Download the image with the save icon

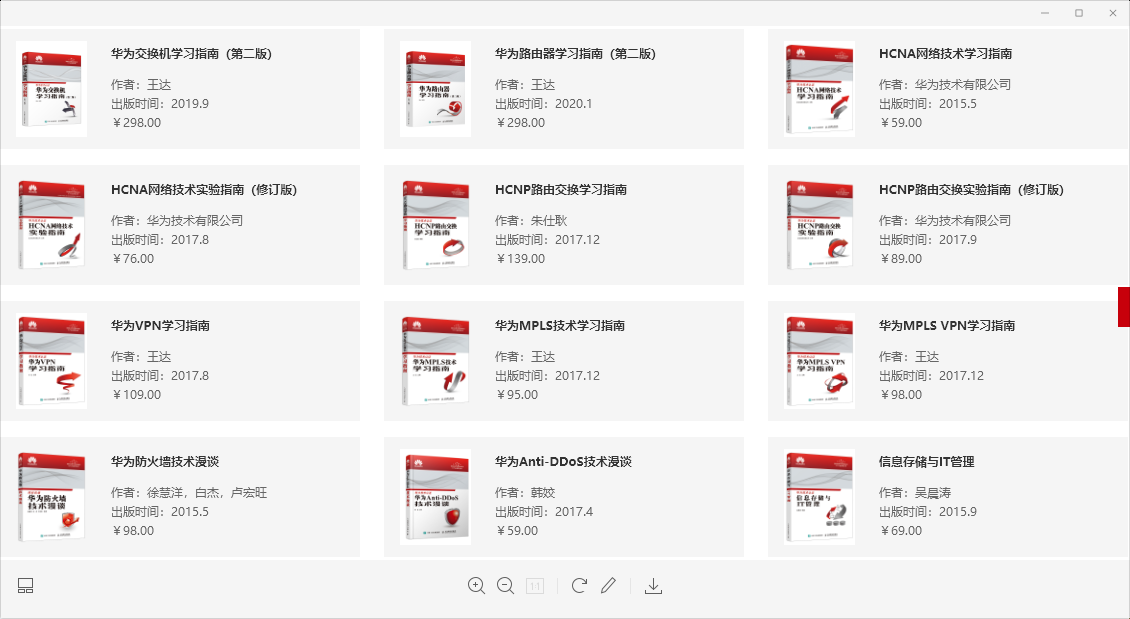(654, 586)
